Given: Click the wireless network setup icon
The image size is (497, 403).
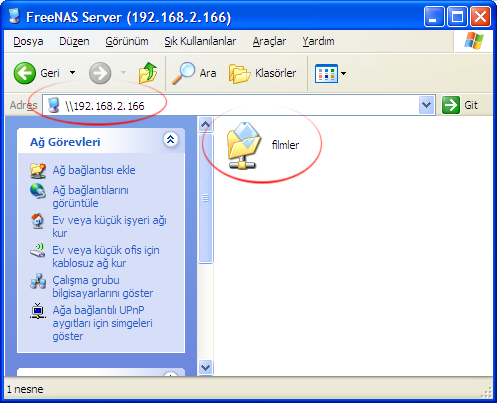Looking at the screenshot, I should click(x=38, y=251).
